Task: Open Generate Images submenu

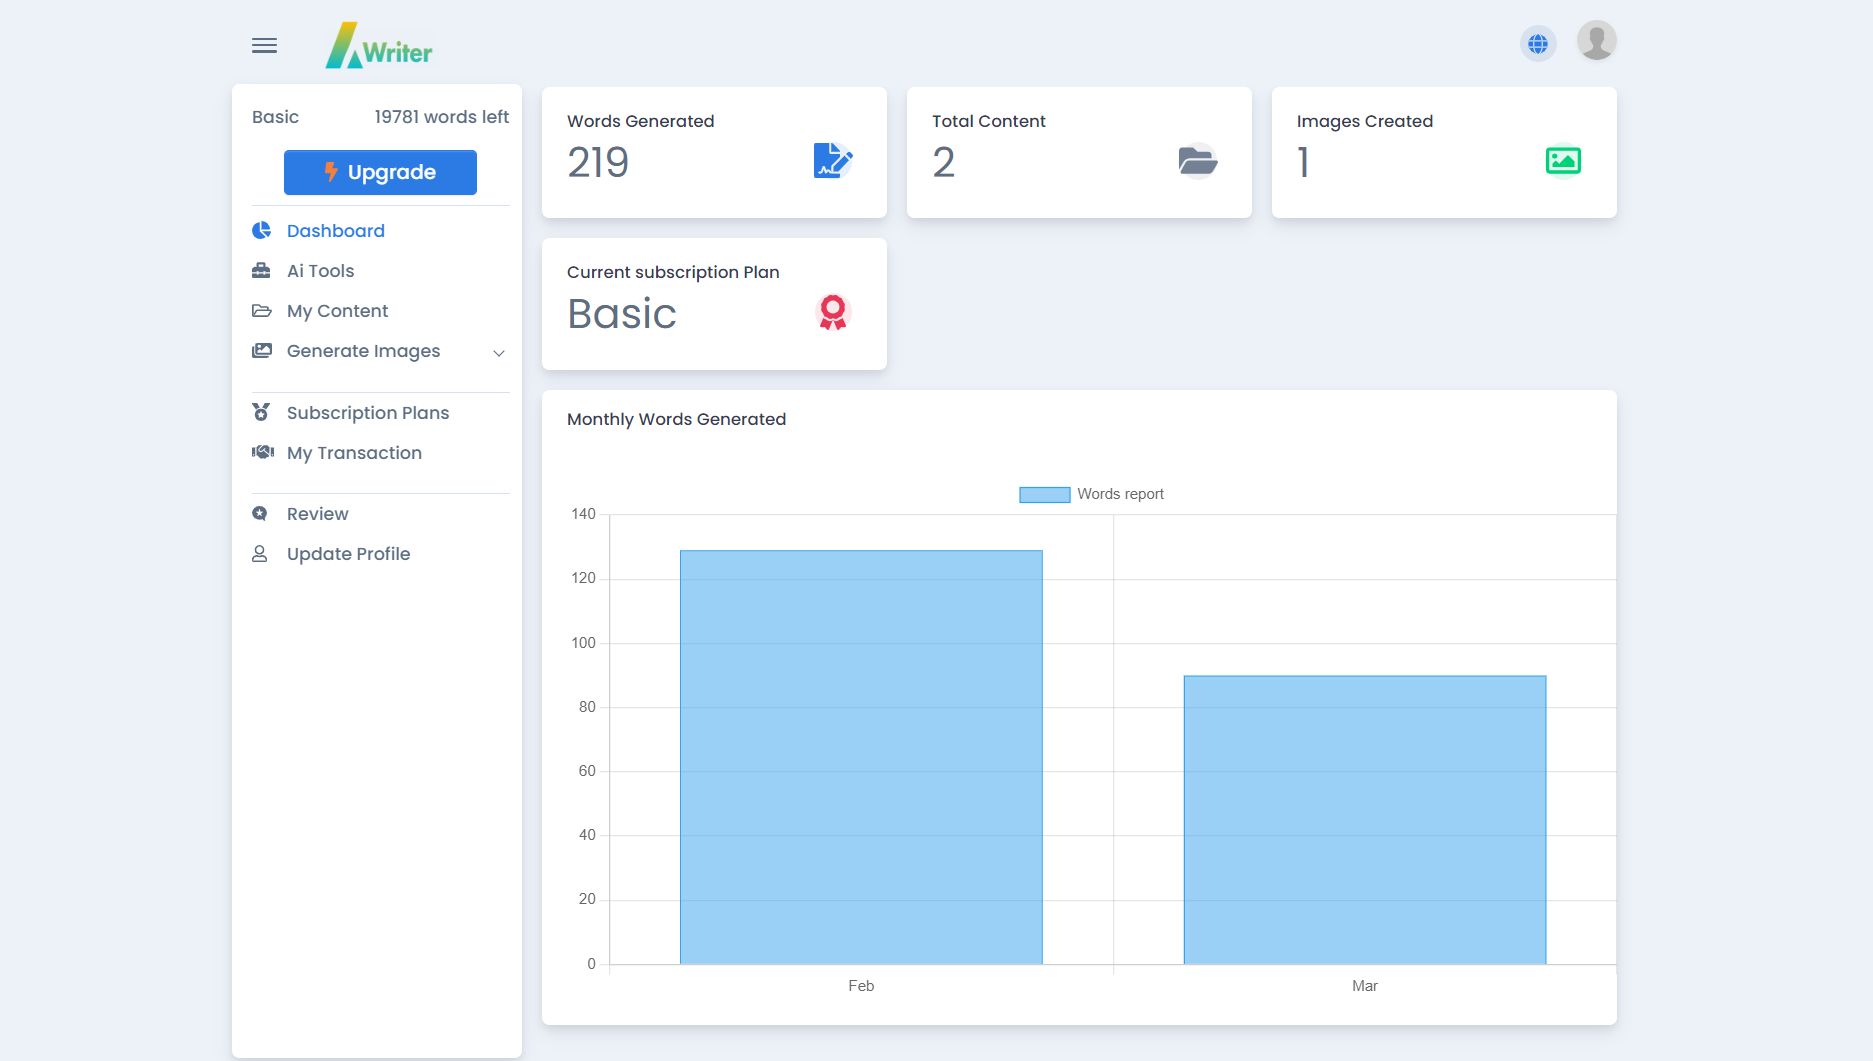Action: coord(363,351)
